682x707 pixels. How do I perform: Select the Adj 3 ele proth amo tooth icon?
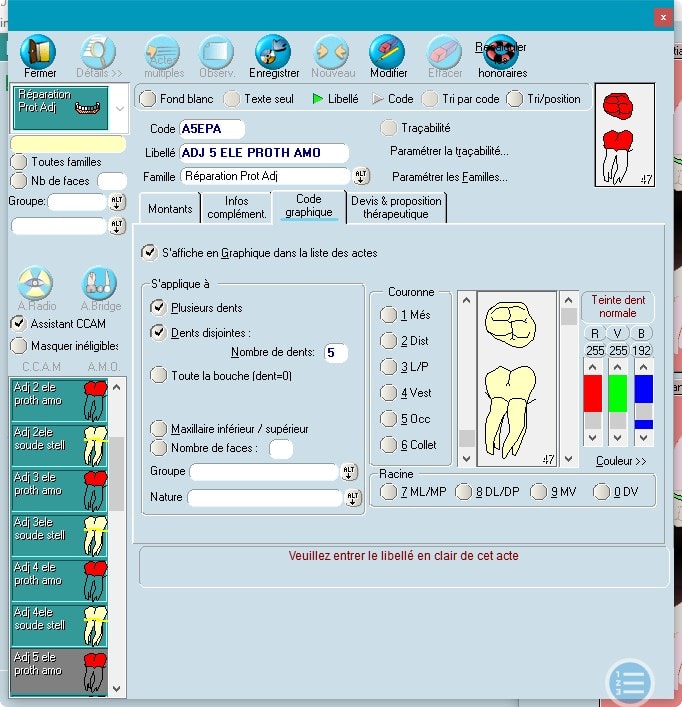(x=95, y=490)
